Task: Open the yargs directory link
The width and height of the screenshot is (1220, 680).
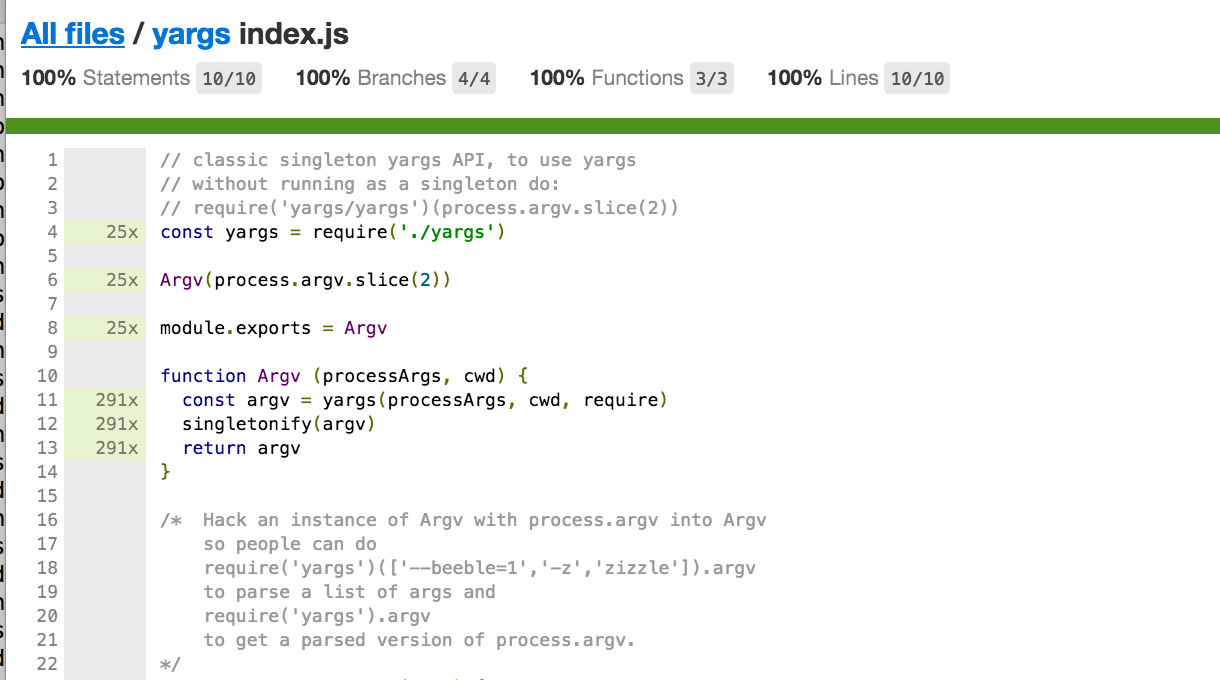Action: pos(191,34)
